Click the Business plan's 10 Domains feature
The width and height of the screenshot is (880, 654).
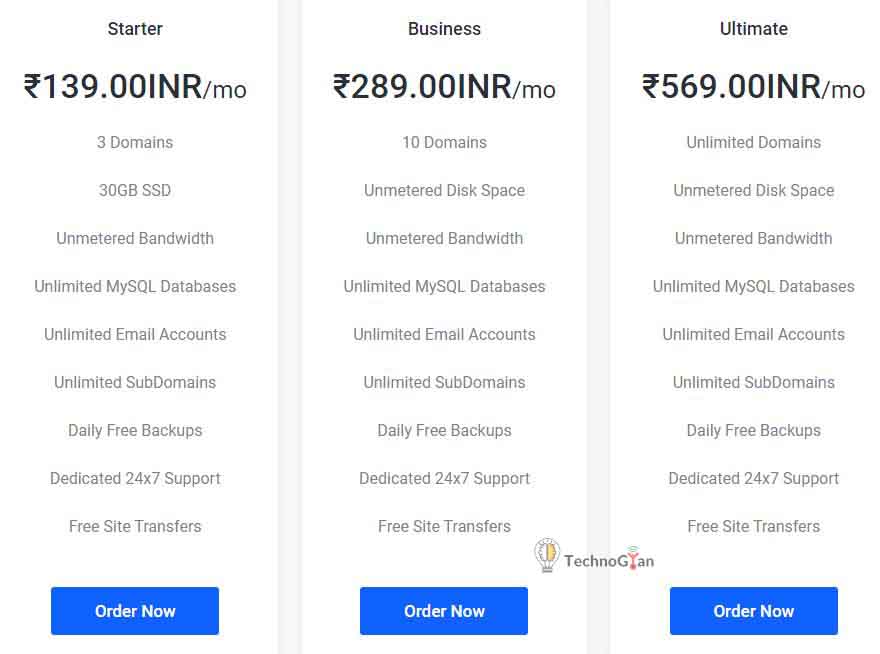tap(444, 142)
